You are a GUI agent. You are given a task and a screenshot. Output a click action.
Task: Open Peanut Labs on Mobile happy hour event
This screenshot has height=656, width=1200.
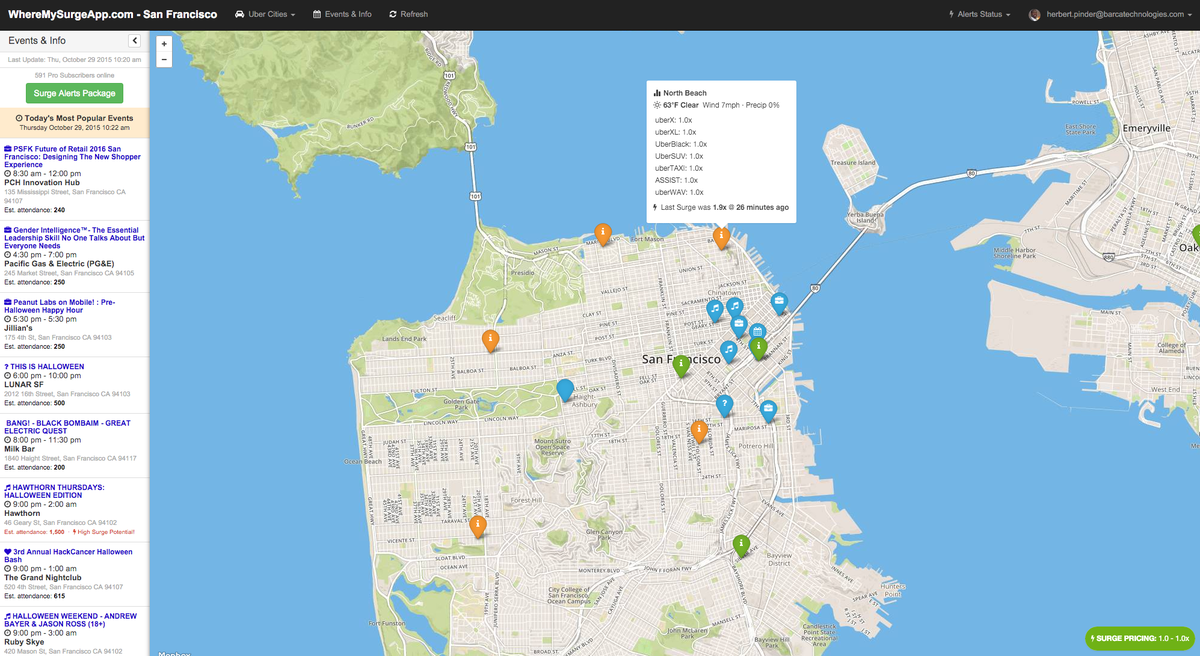pos(60,306)
